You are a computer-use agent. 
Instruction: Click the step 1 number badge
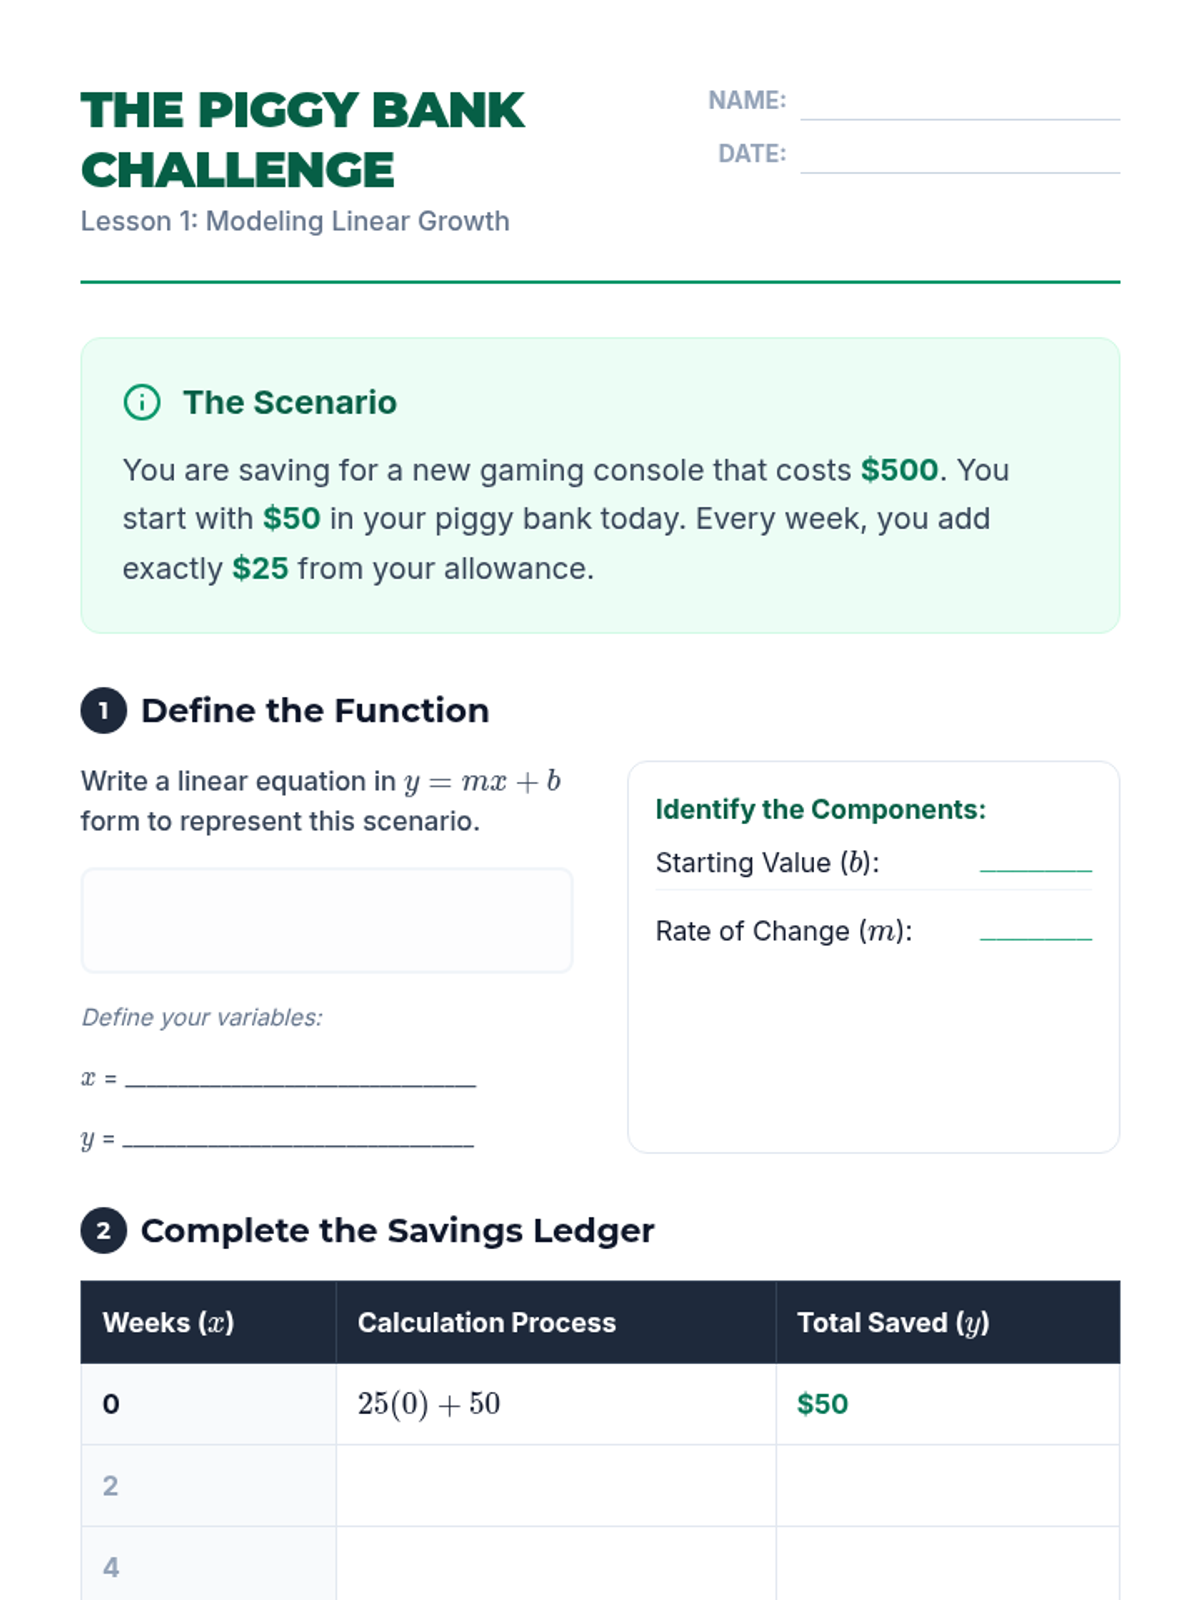(104, 711)
